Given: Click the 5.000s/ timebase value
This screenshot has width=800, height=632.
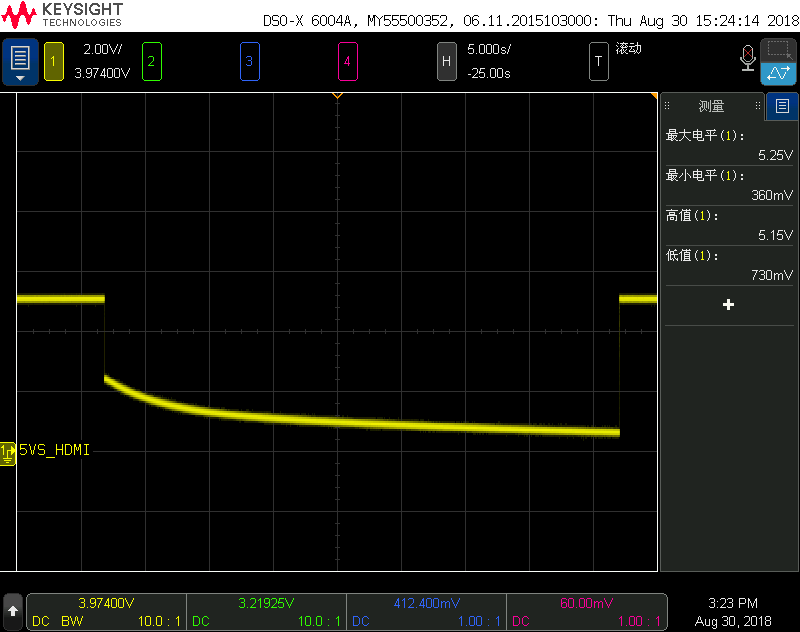Looking at the screenshot, I should (489, 49).
